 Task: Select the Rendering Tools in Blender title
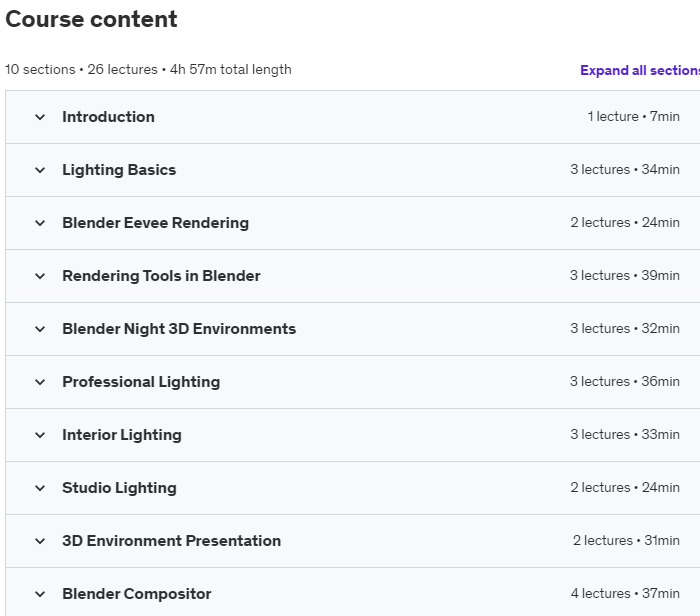[x=161, y=276]
